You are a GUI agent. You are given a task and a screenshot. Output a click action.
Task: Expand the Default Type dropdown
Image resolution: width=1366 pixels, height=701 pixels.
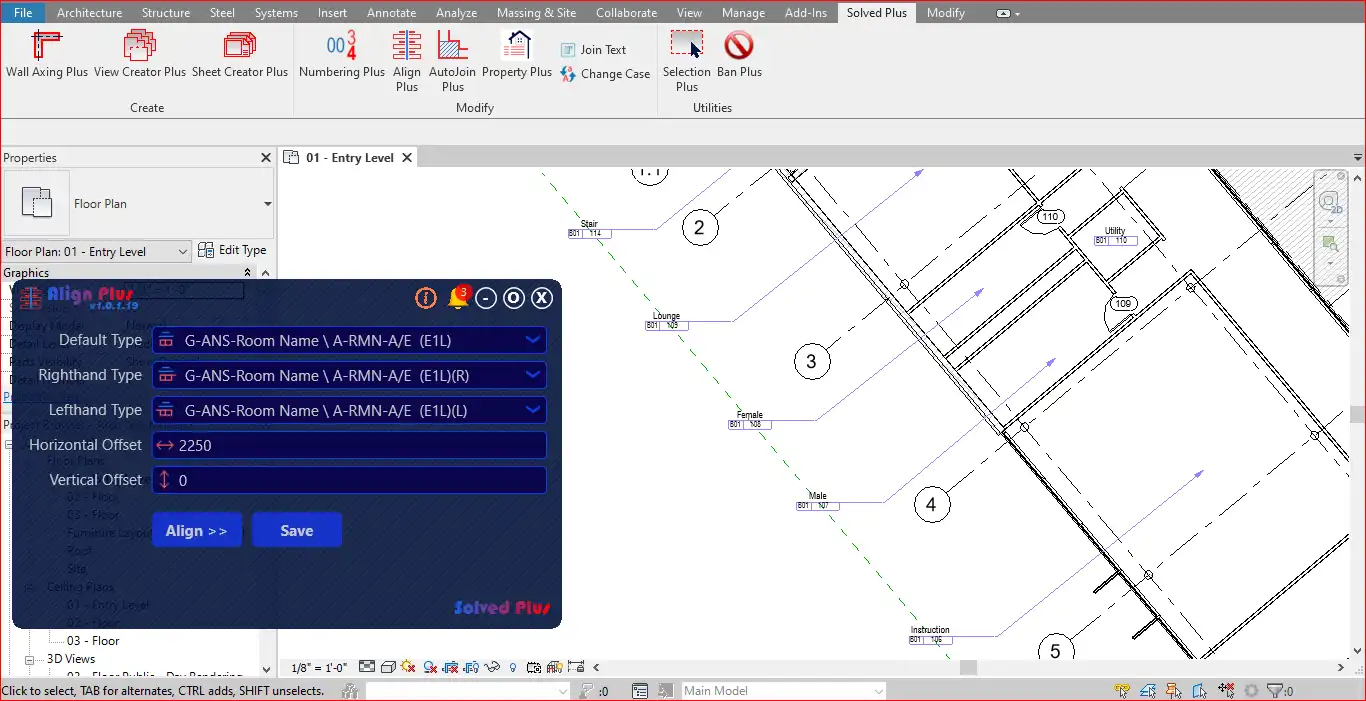[533, 340]
